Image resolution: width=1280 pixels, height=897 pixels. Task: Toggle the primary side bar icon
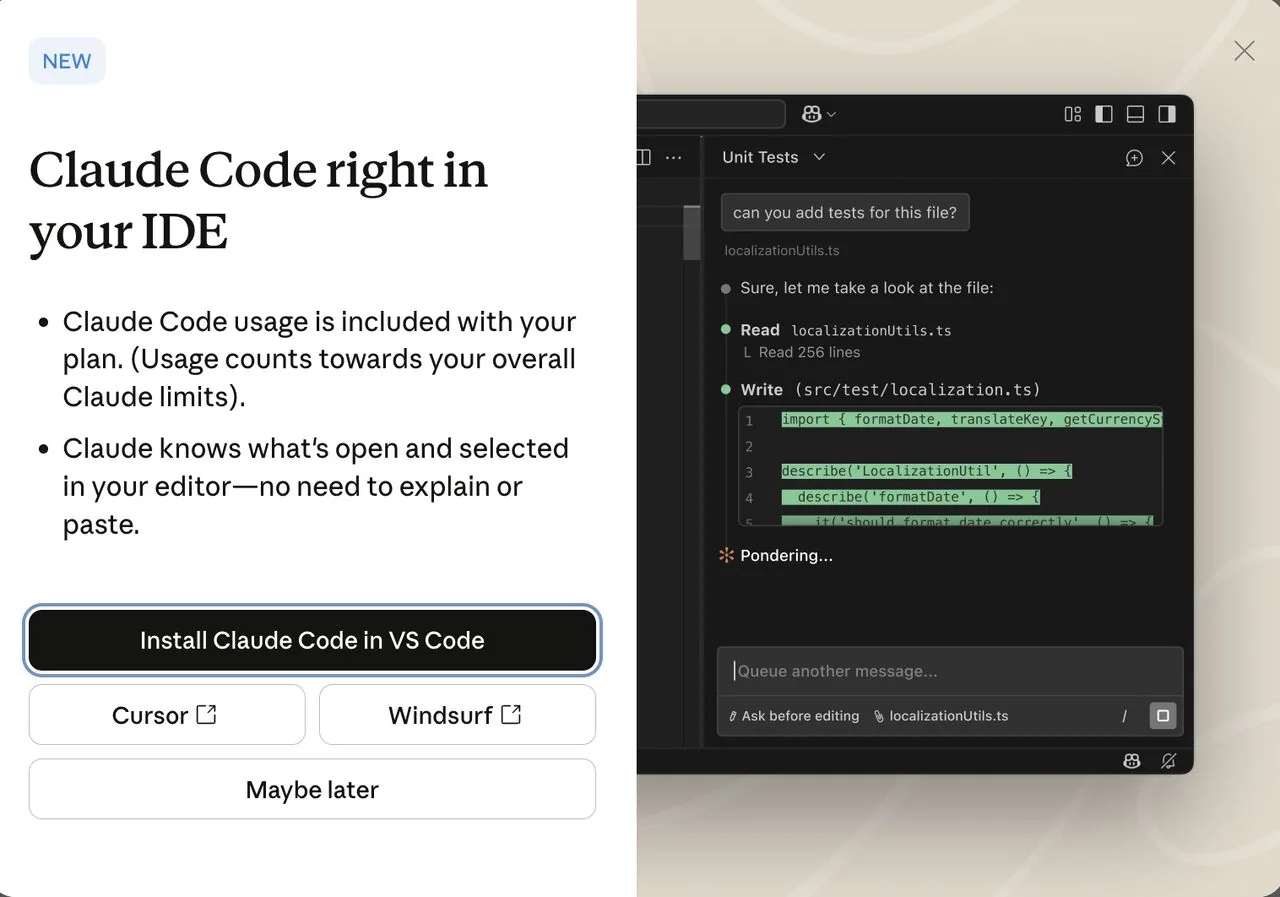1104,114
